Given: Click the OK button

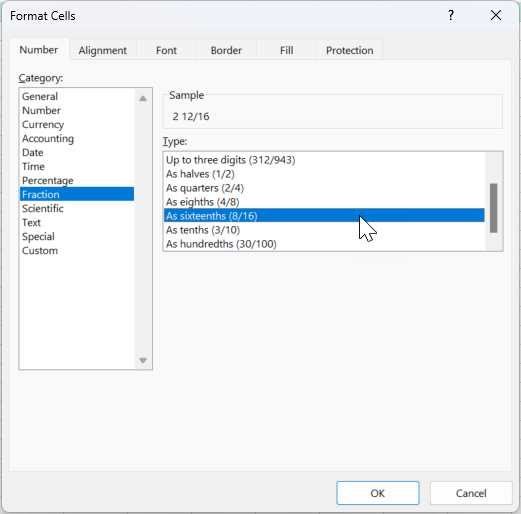Looking at the screenshot, I should click(x=378, y=493).
